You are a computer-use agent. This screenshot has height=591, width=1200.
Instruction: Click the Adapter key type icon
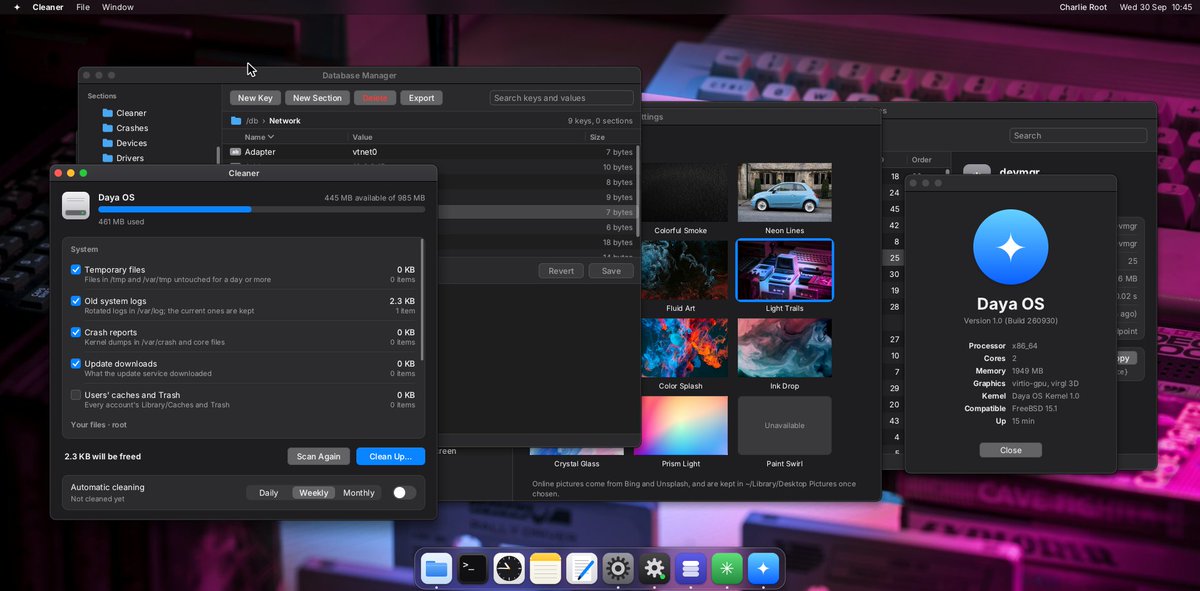tap(235, 152)
